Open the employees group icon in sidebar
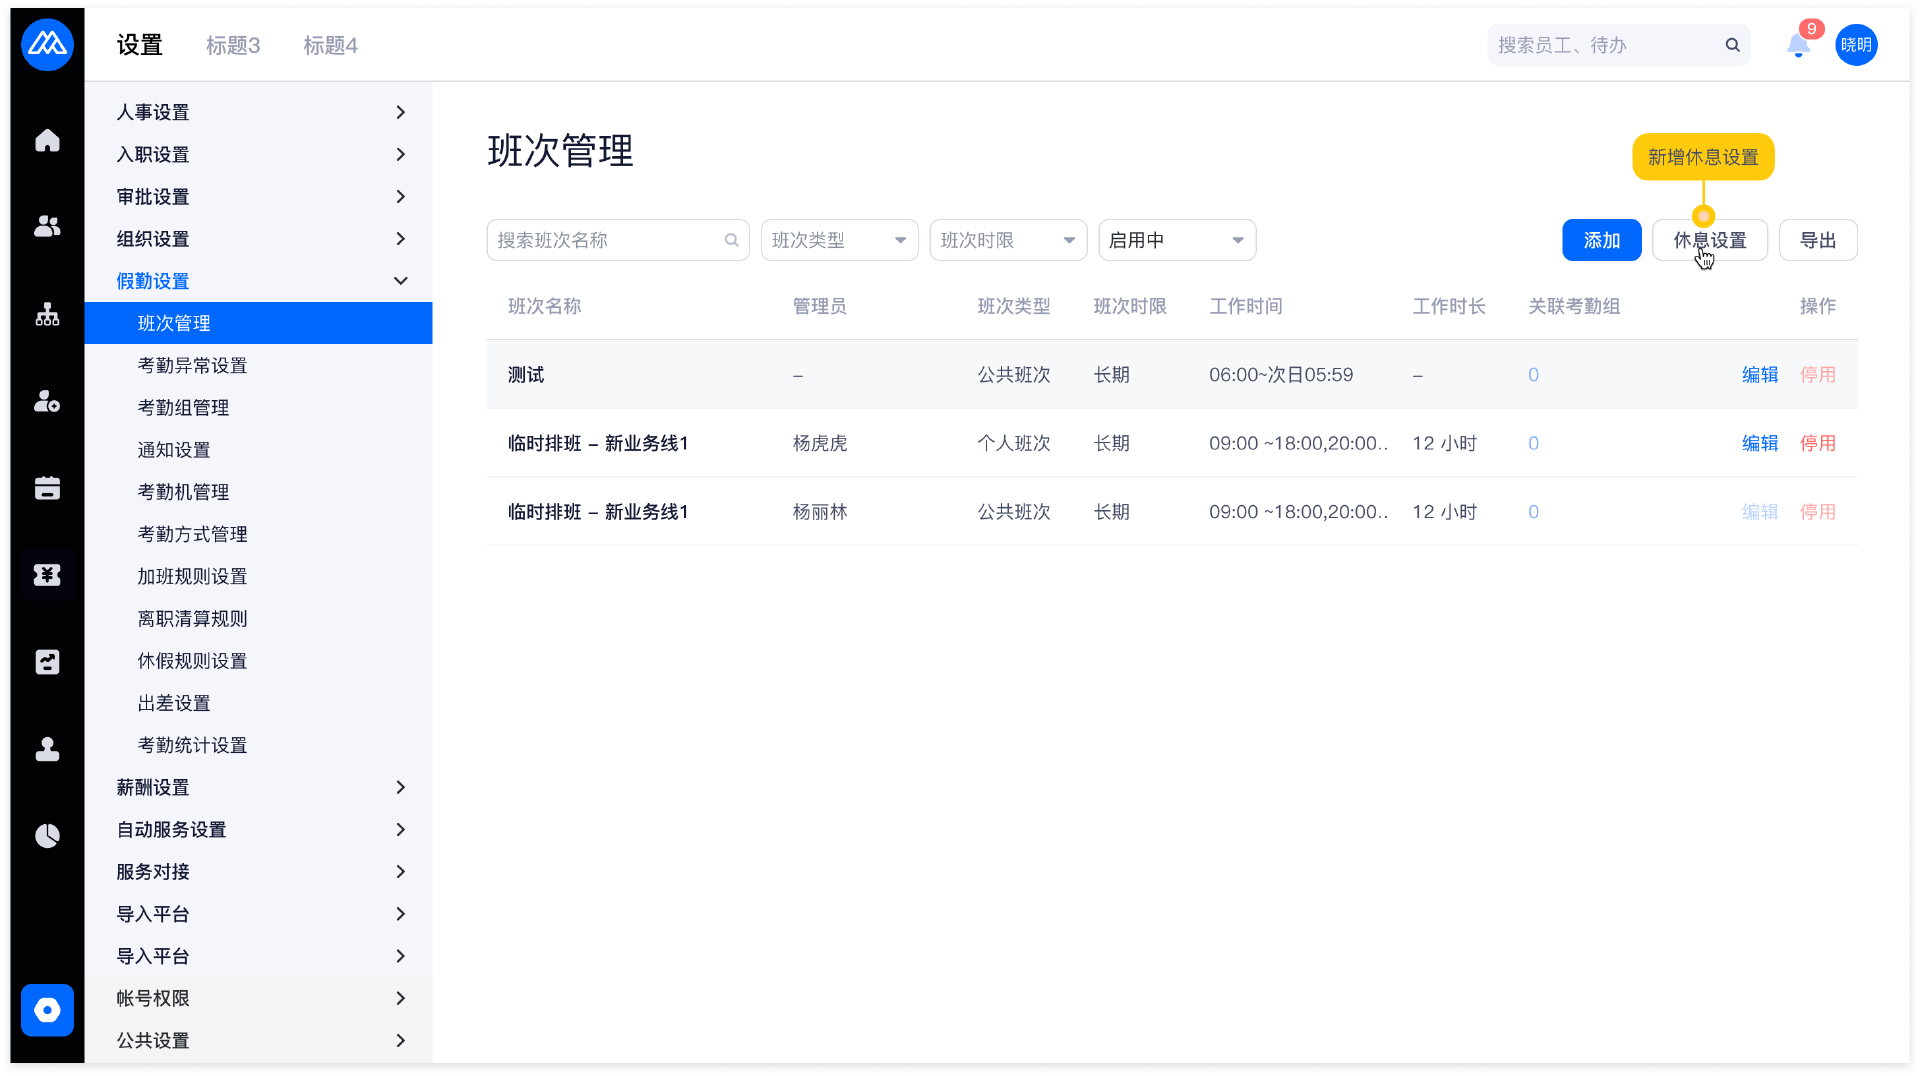1920x1076 pixels. click(x=47, y=227)
